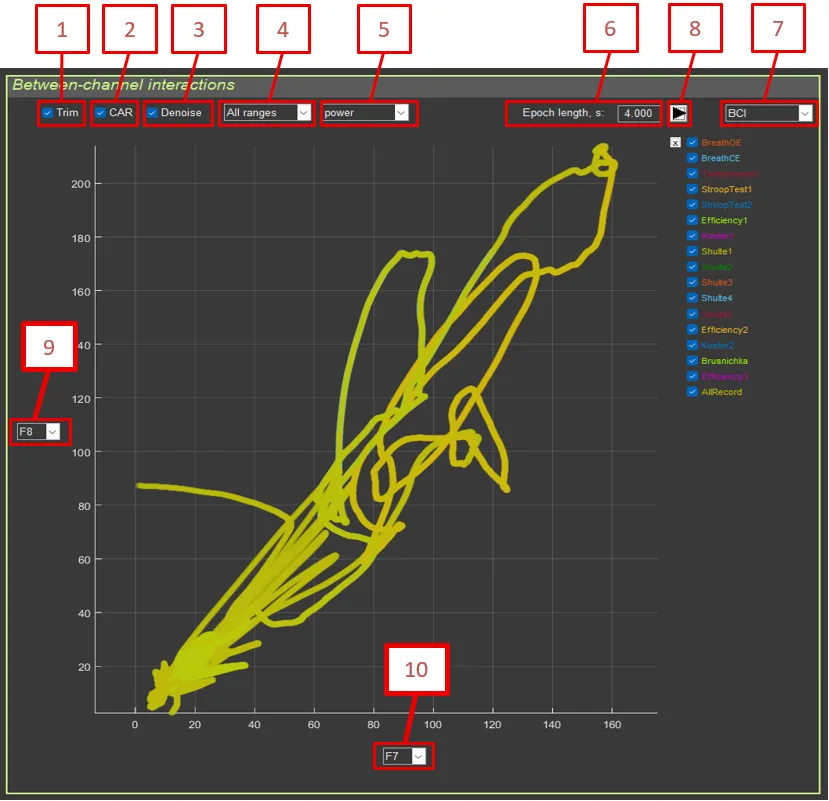The image size is (829, 801).
Task: Open the All ranges dropdown
Action: [x=267, y=113]
